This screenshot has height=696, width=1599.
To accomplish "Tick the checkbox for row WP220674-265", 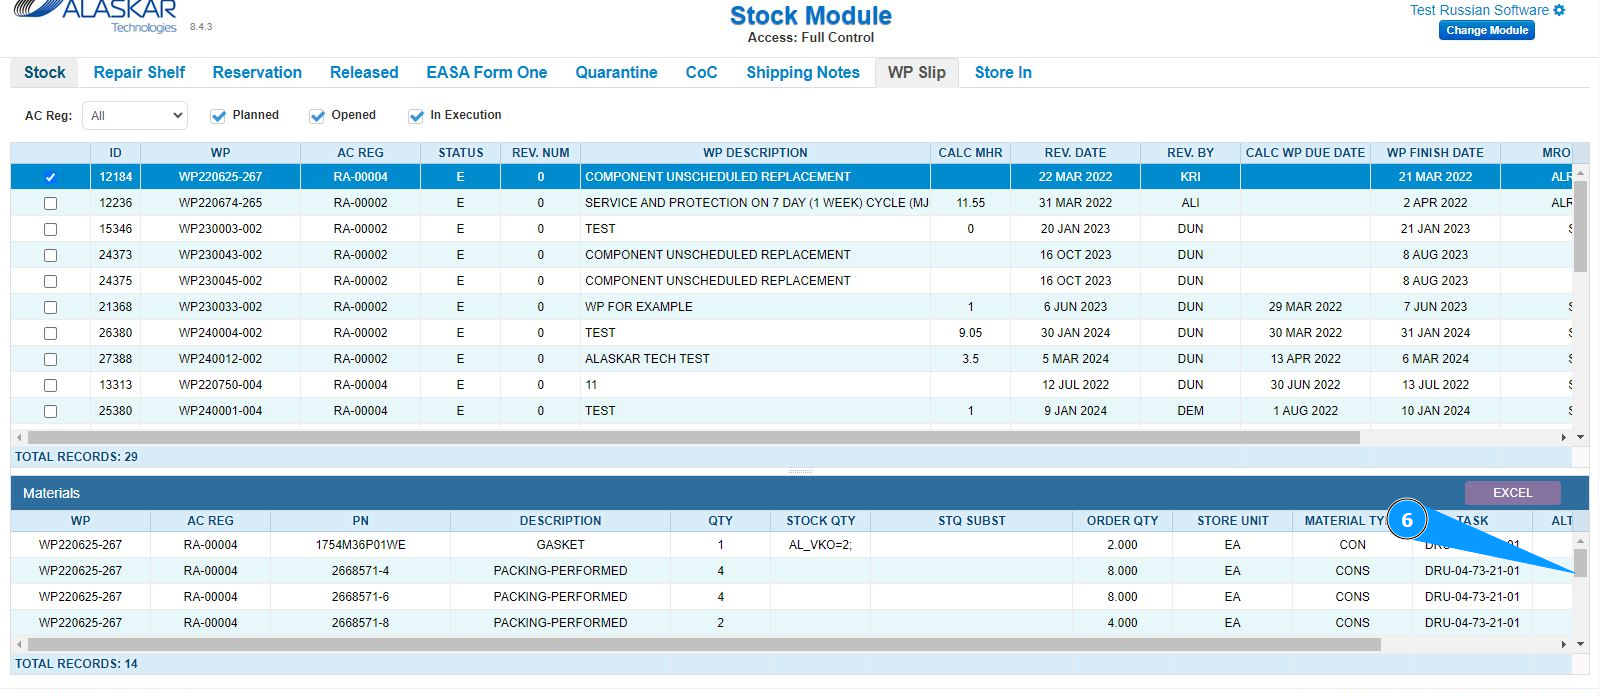I will pyautogui.click(x=50, y=203).
